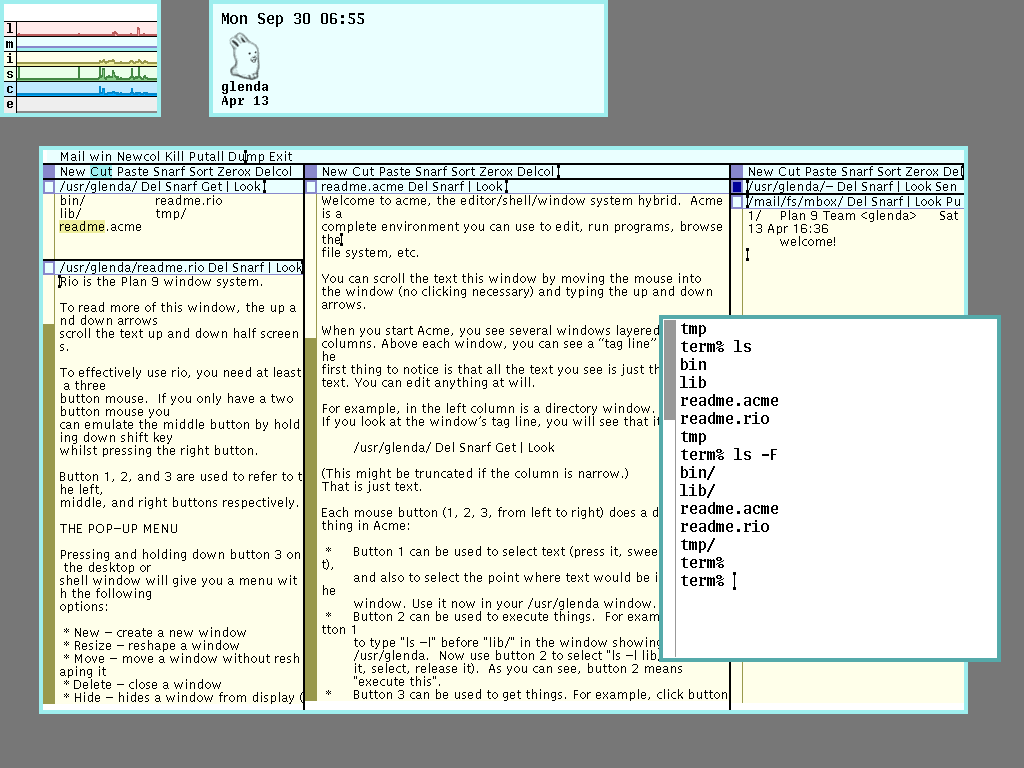Click the 'i' interrupt graph label in stats
This screenshot has height=768, width=1024.
(9, 59)
